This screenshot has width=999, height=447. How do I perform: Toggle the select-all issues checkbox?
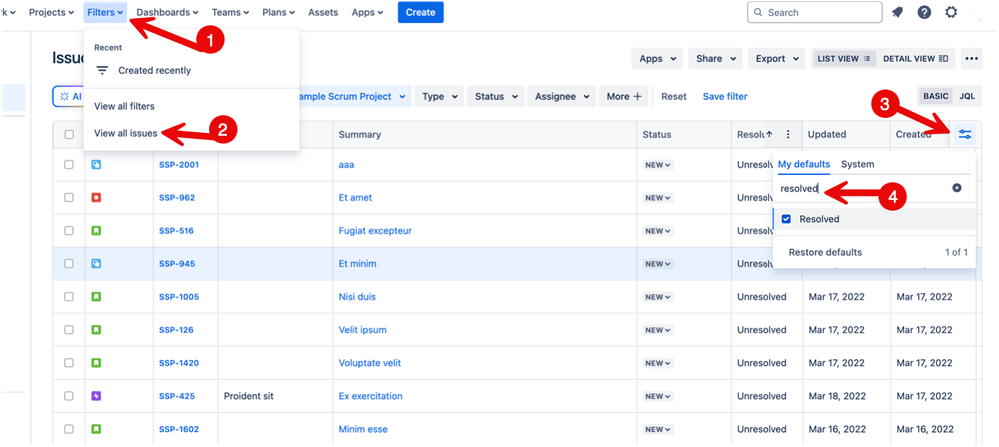pyautogui.click(x=69, y=134)
